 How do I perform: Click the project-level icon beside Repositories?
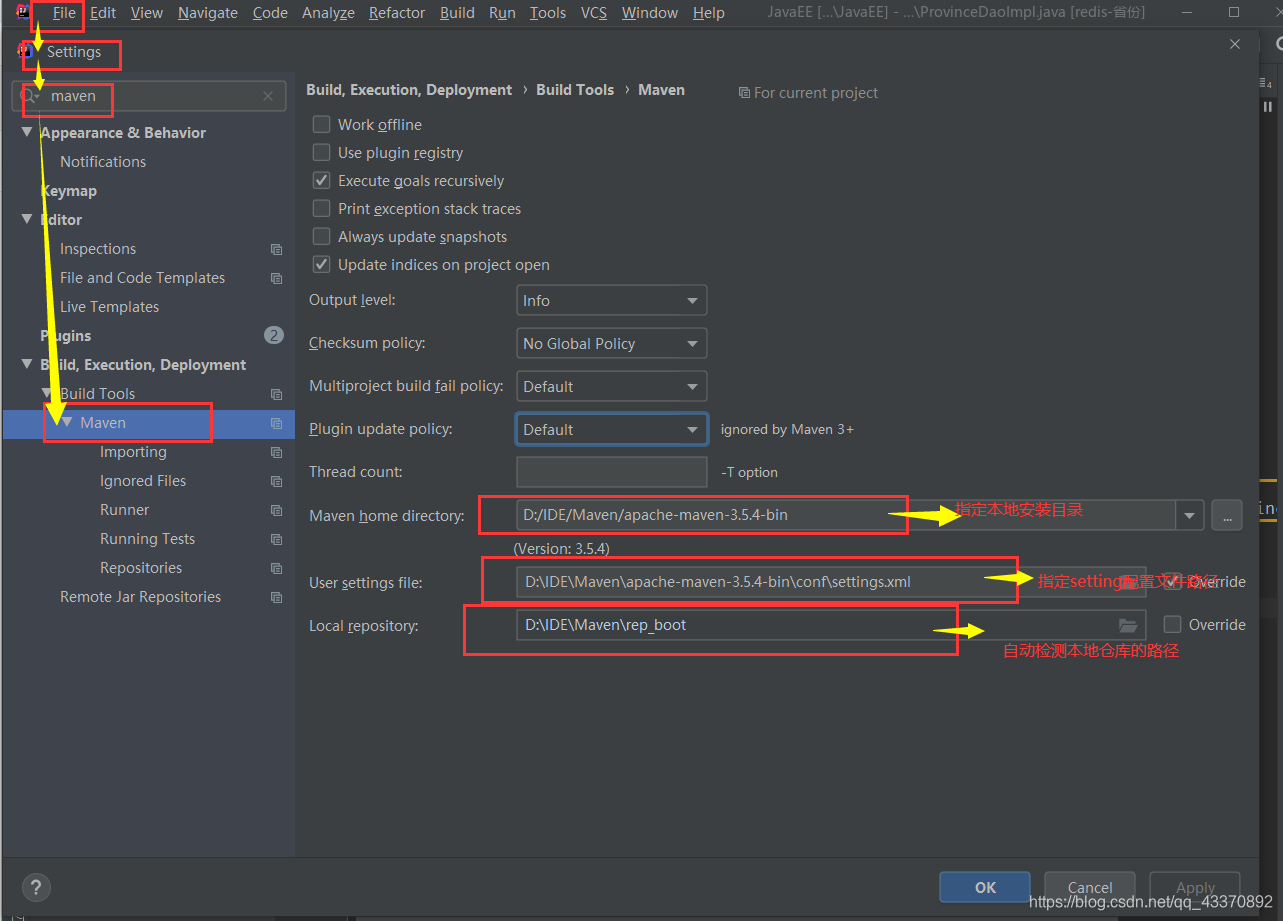coord(276,568)
